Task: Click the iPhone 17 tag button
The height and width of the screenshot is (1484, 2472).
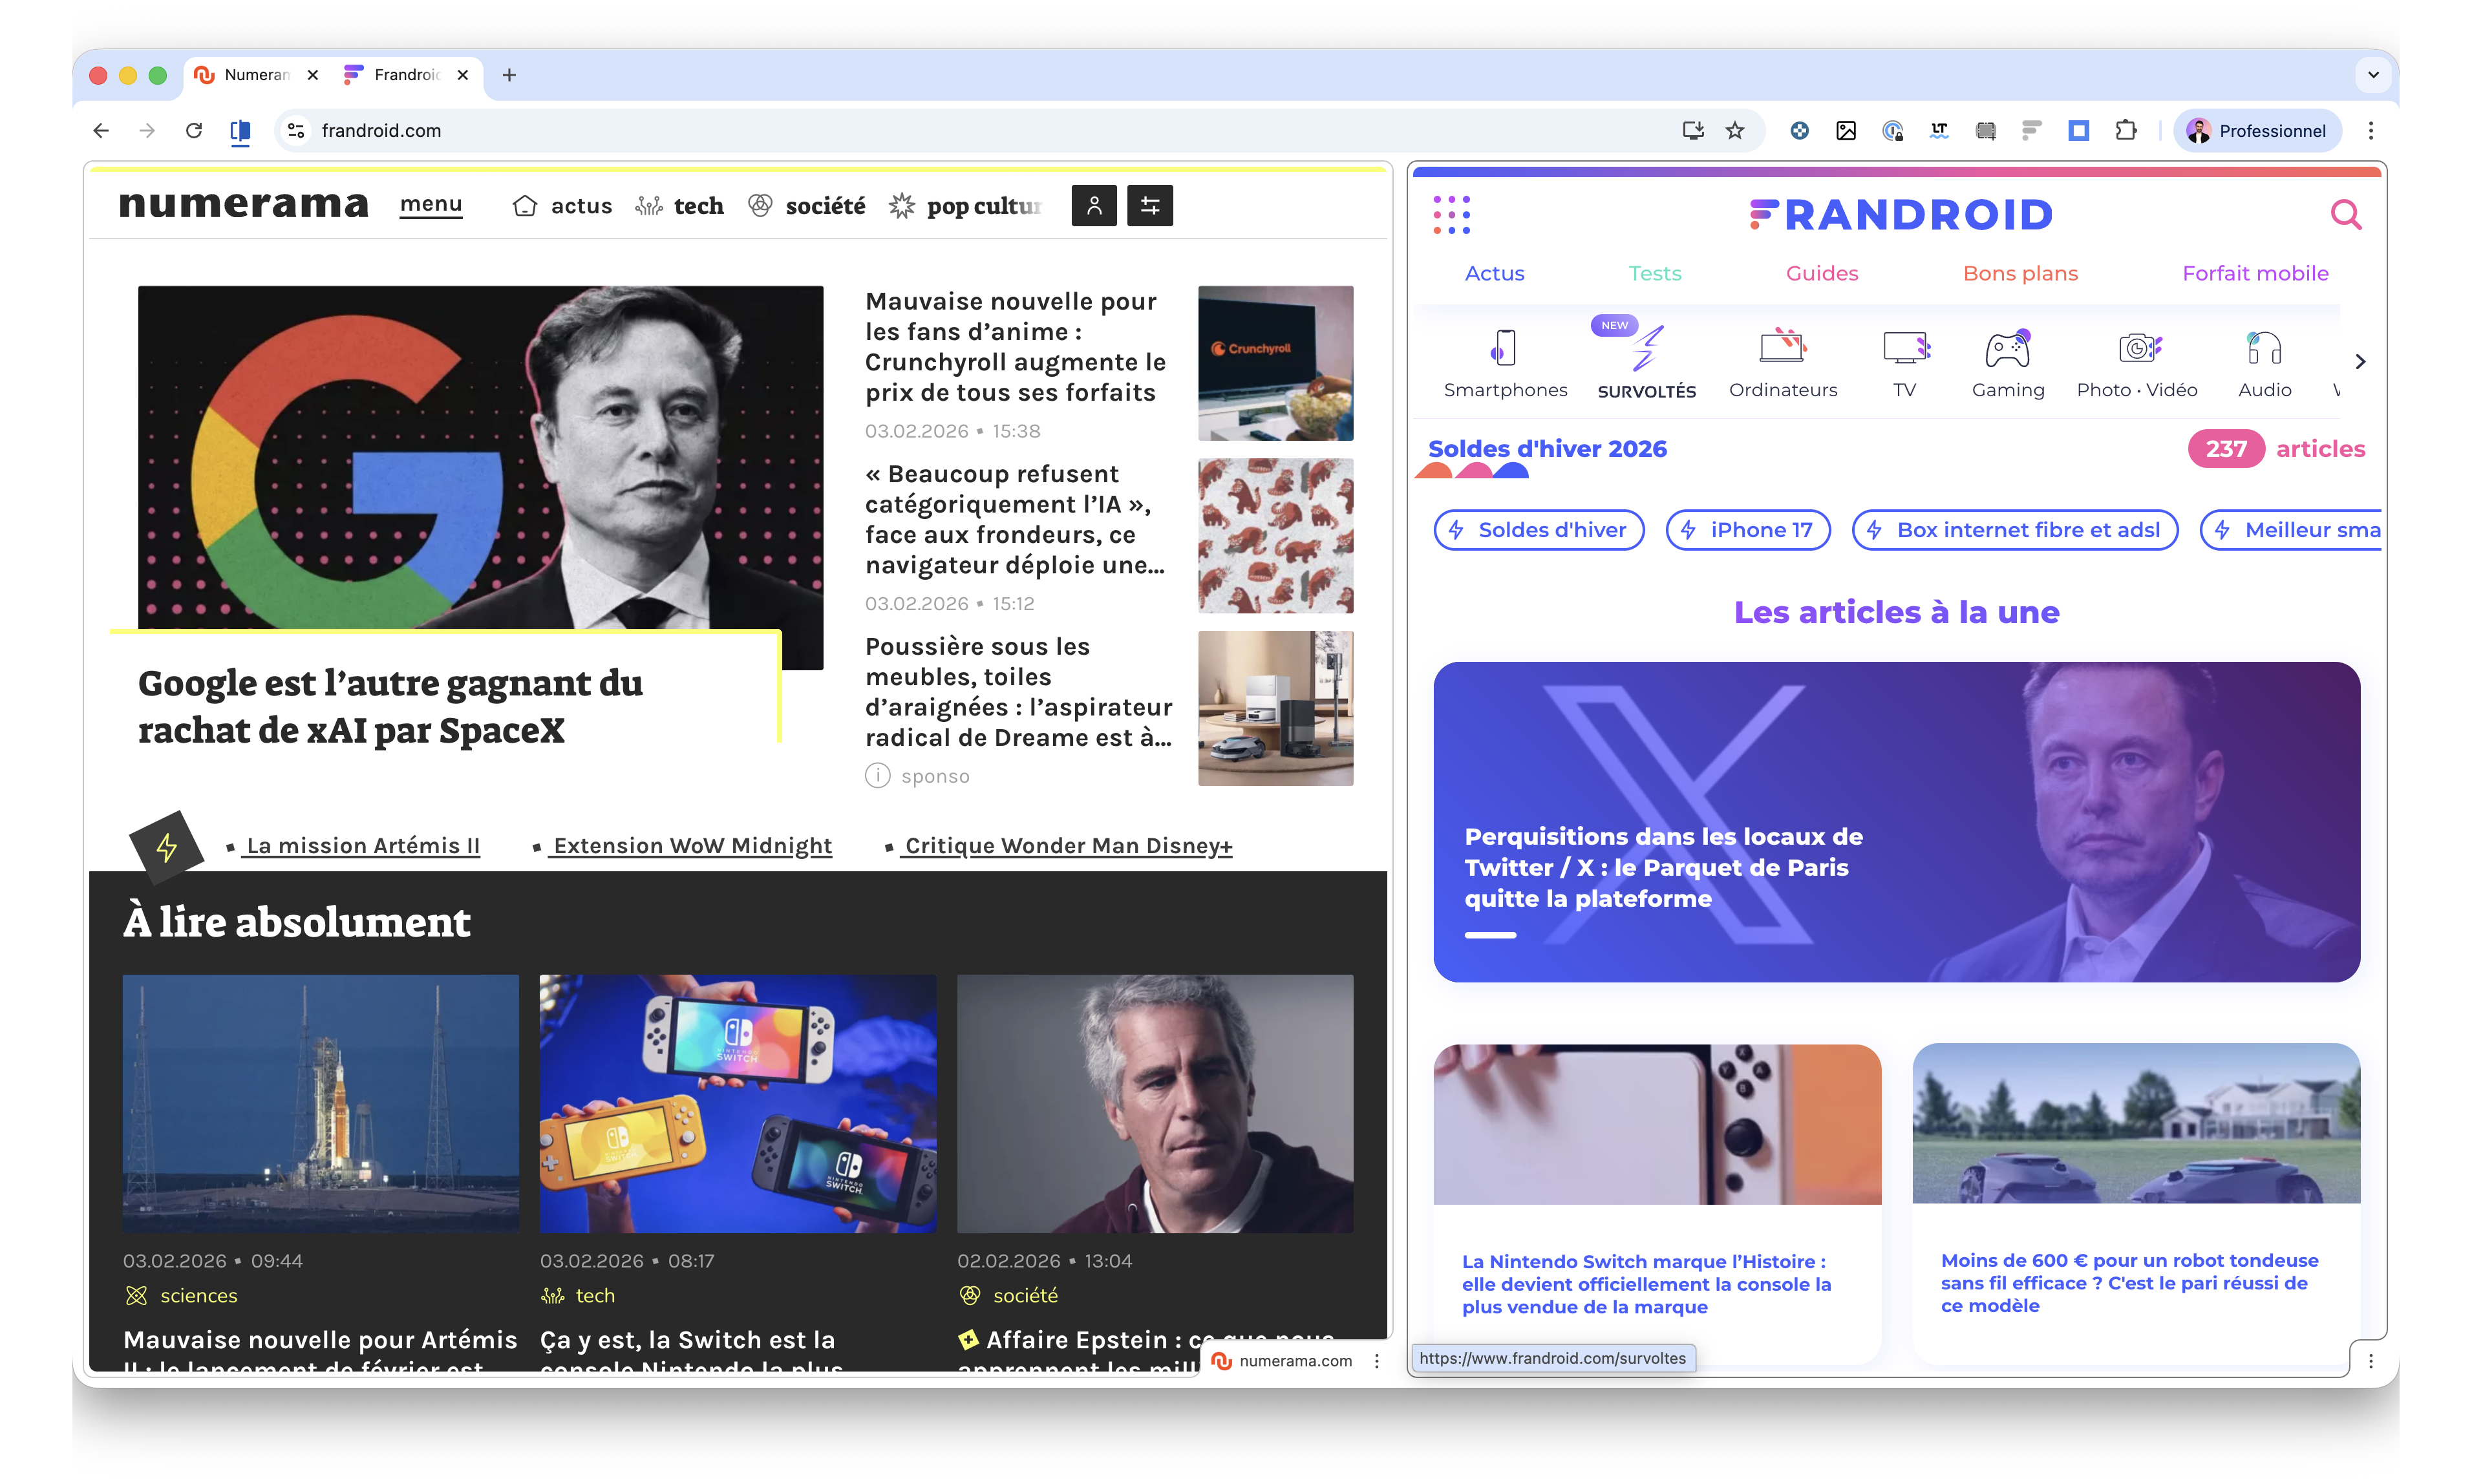Action: click(x=1747, y=530)
